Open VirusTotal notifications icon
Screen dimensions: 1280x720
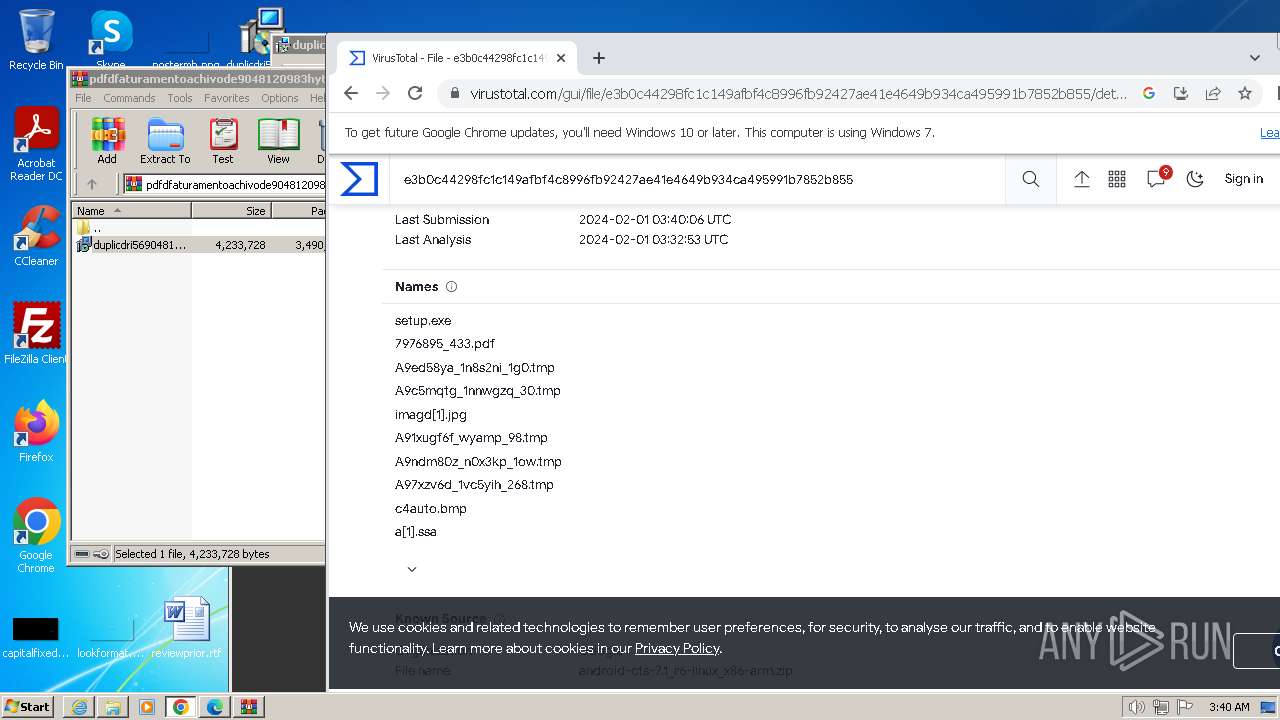coord(1157,178)
